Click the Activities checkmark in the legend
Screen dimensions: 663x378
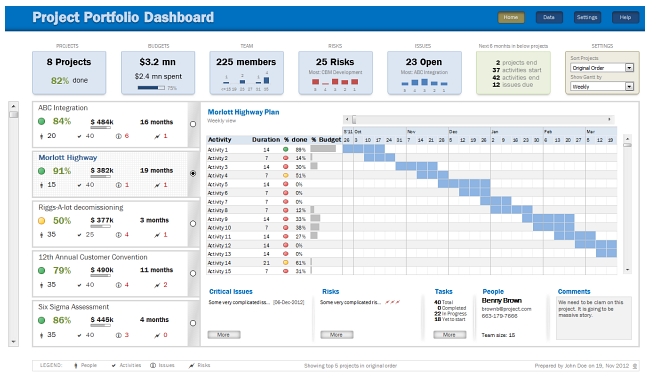pyautogui.click(x=114, y=365)
